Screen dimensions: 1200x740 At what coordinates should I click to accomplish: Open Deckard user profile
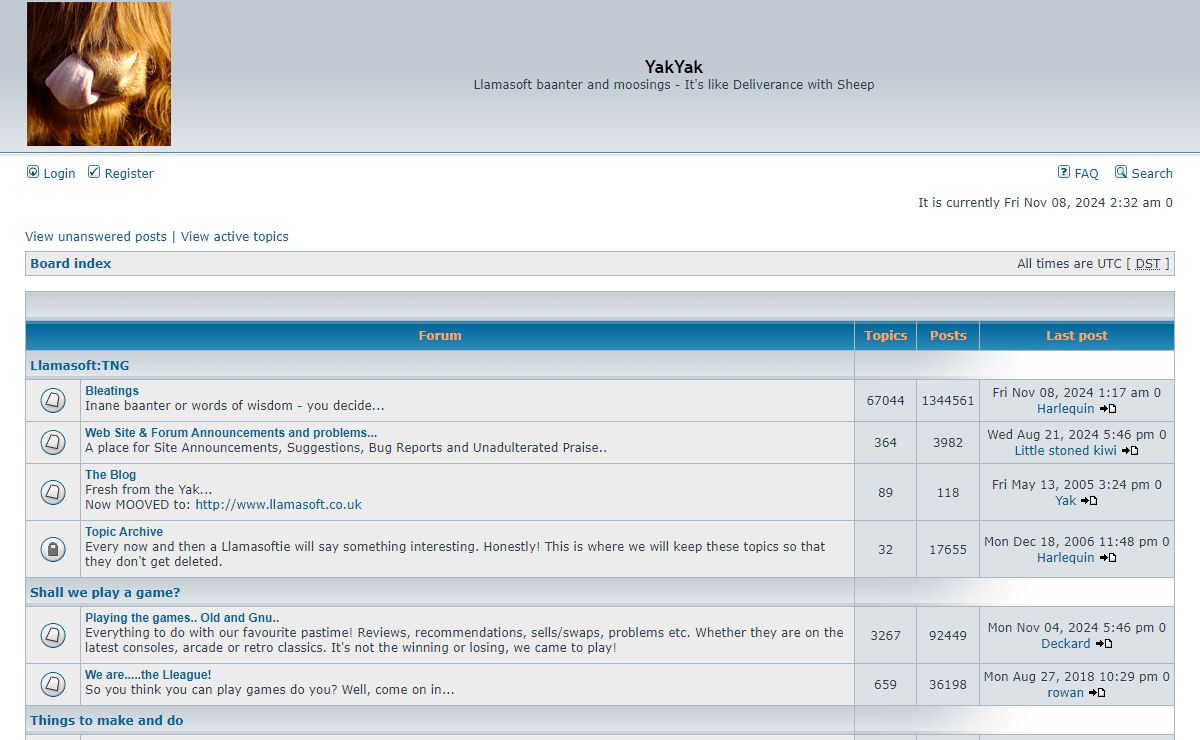tap(1066, 644)
